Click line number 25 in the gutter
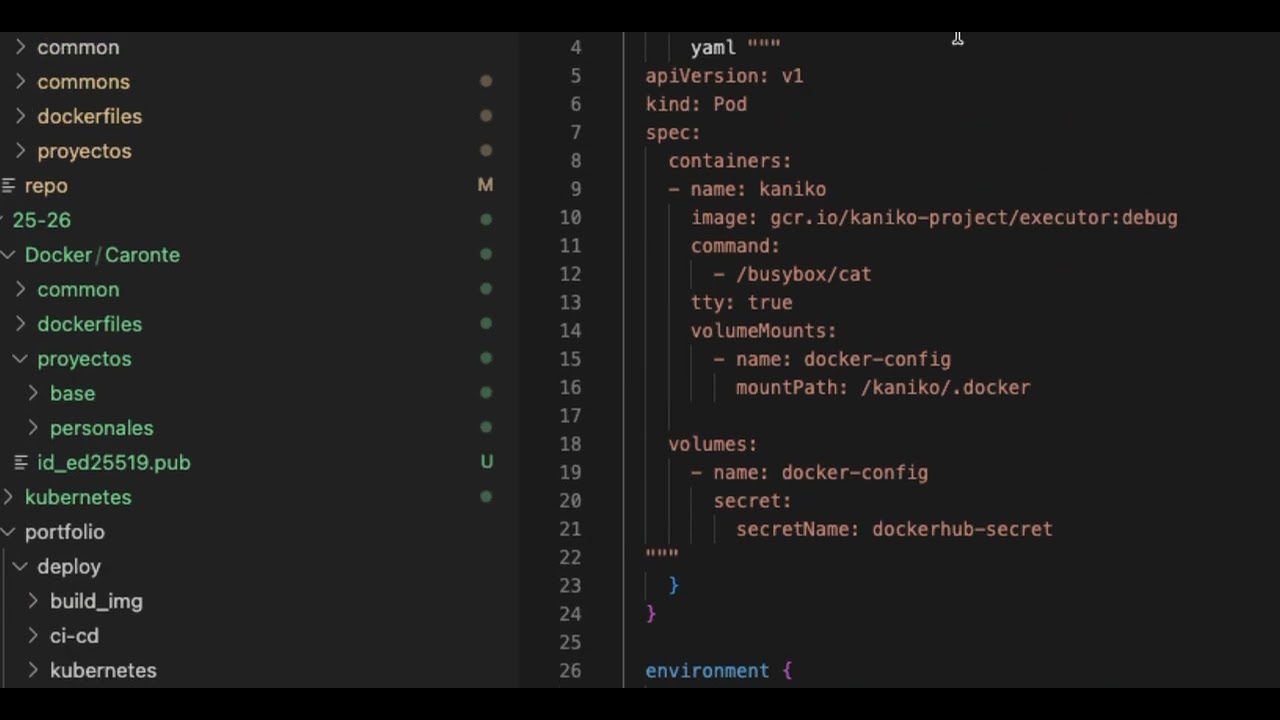The height and width of the screenshot is (720, 1280). click(x=570, y=642)
